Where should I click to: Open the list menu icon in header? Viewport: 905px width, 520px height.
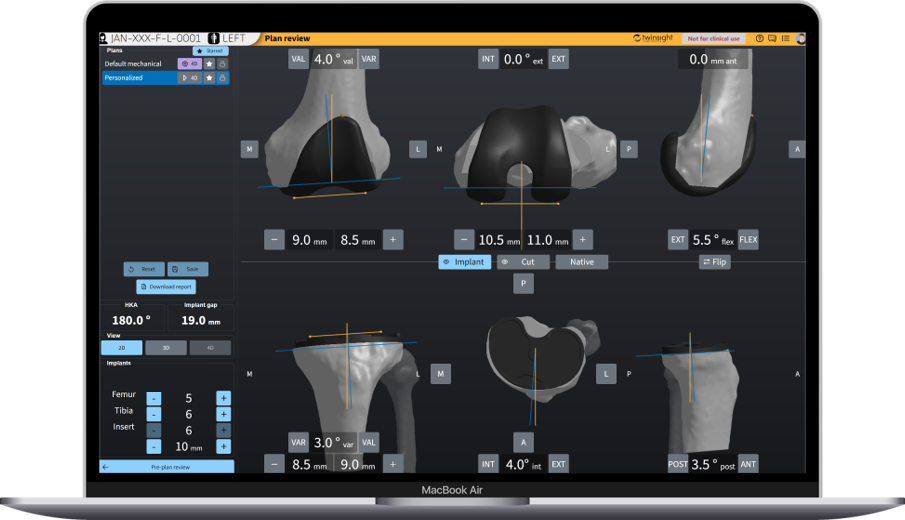click(786, 39)
